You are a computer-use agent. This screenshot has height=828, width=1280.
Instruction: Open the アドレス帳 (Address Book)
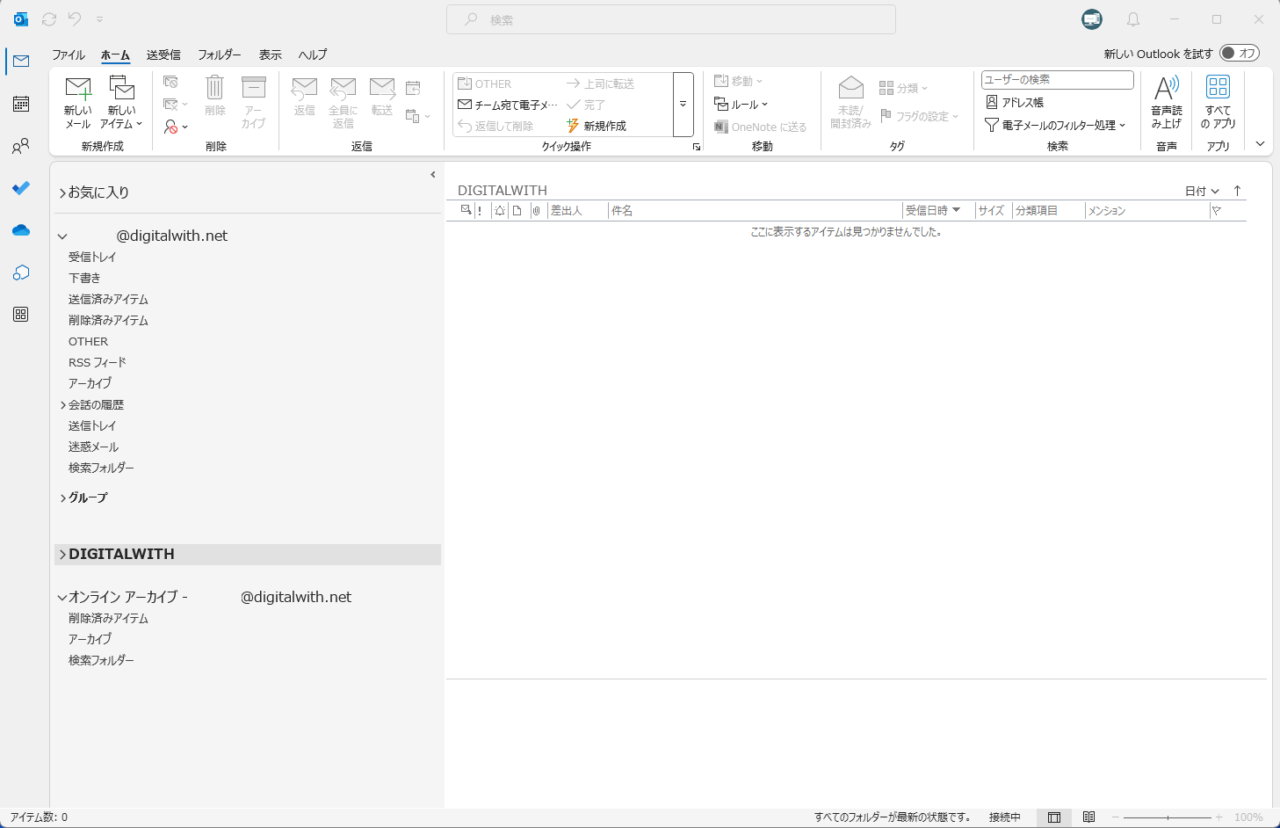(x=1022, y=101)
